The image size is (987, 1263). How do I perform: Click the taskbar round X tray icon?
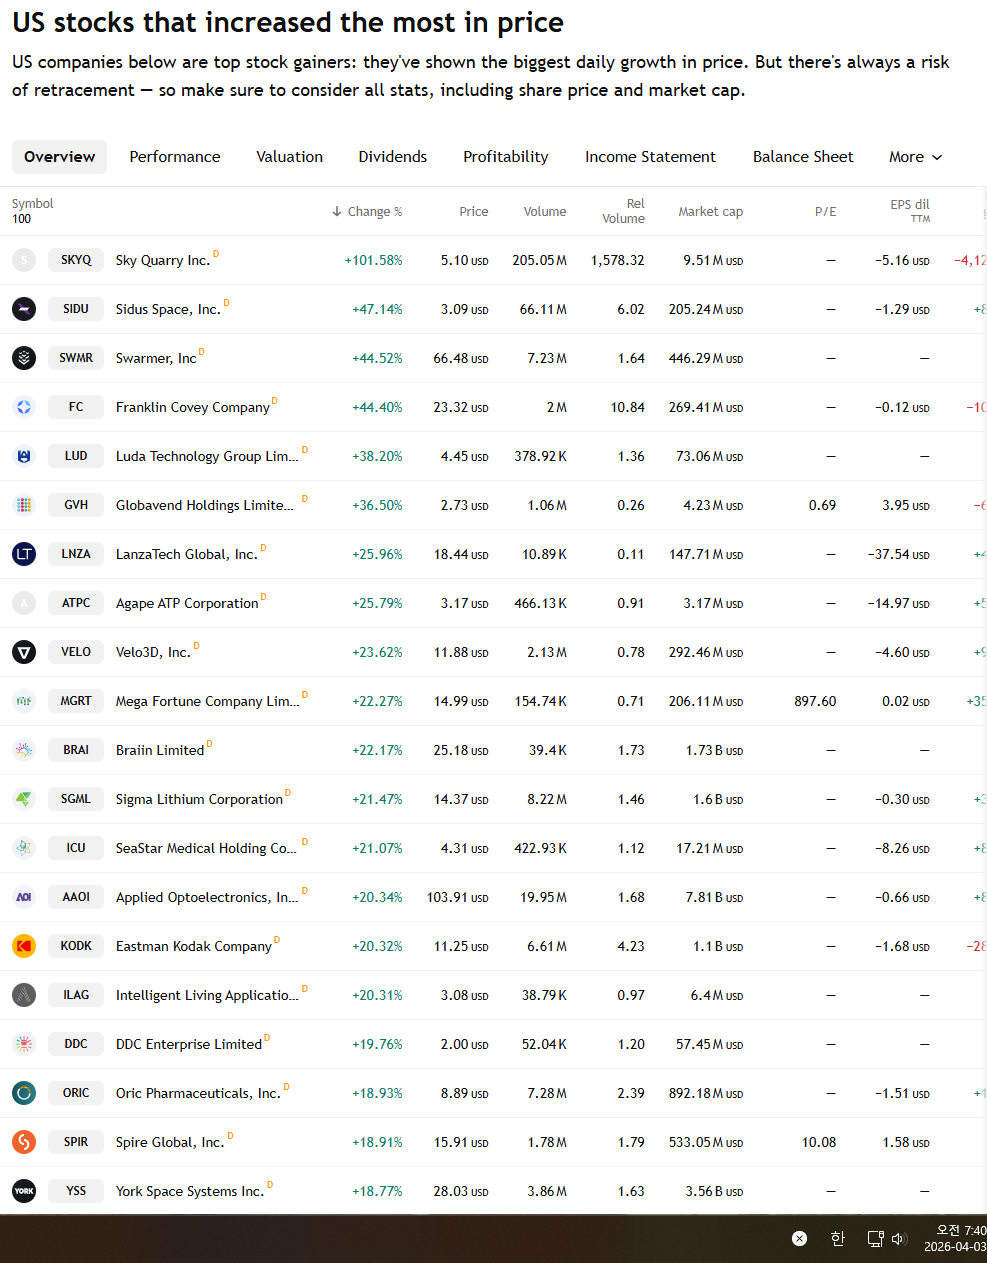click(x=799, y=1239)
